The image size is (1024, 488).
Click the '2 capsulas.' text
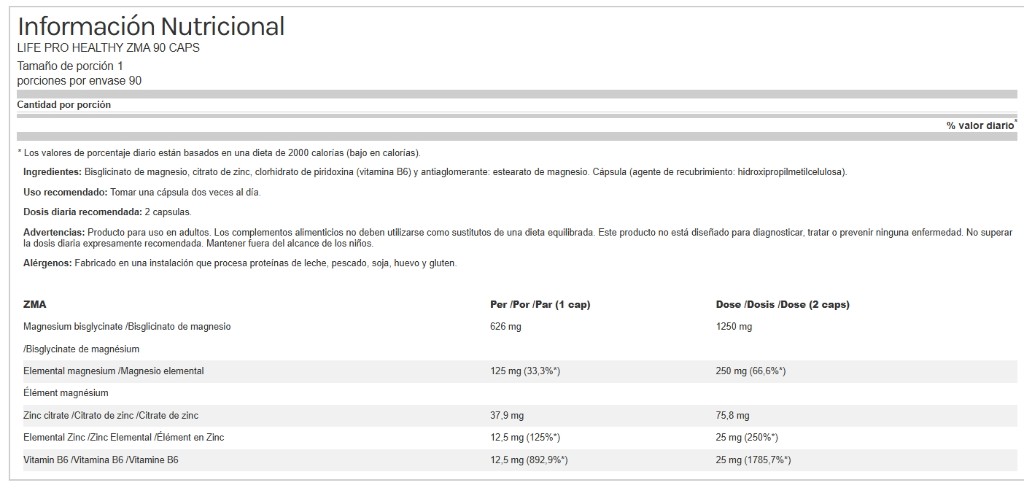coord(168,212)
